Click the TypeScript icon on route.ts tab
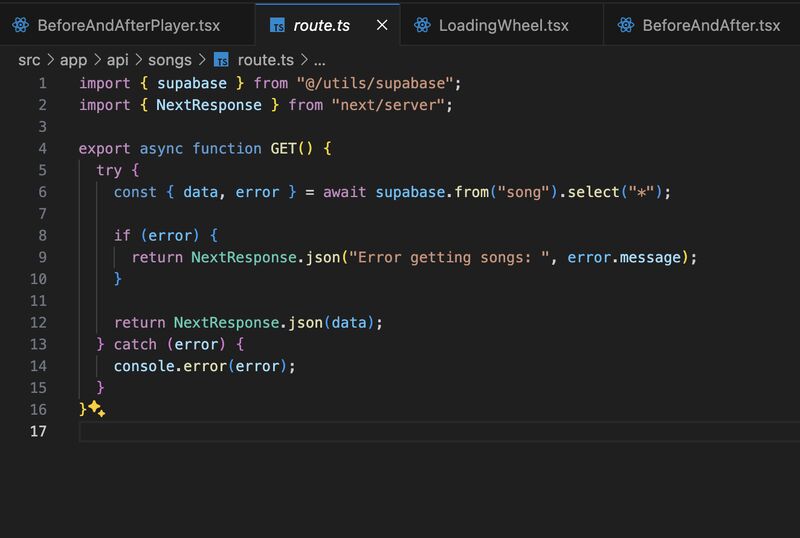The image size is (800, 538). [x=276, y=25]
